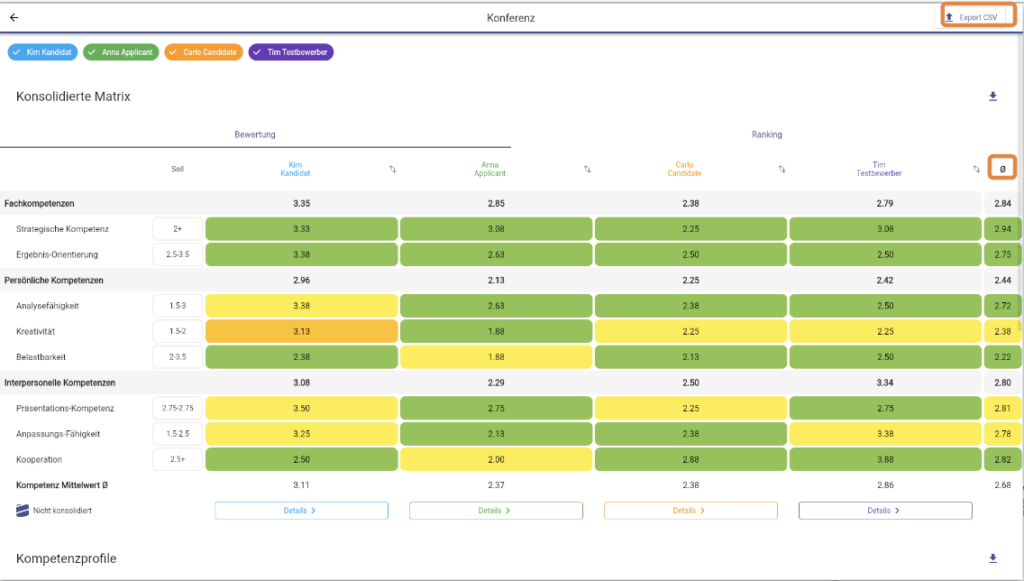The height and width of the screenshot is (581, 1024).
Task: Sort by Anna Applicant column arrows
Action: pyautogui.click(x=587, y=169)
